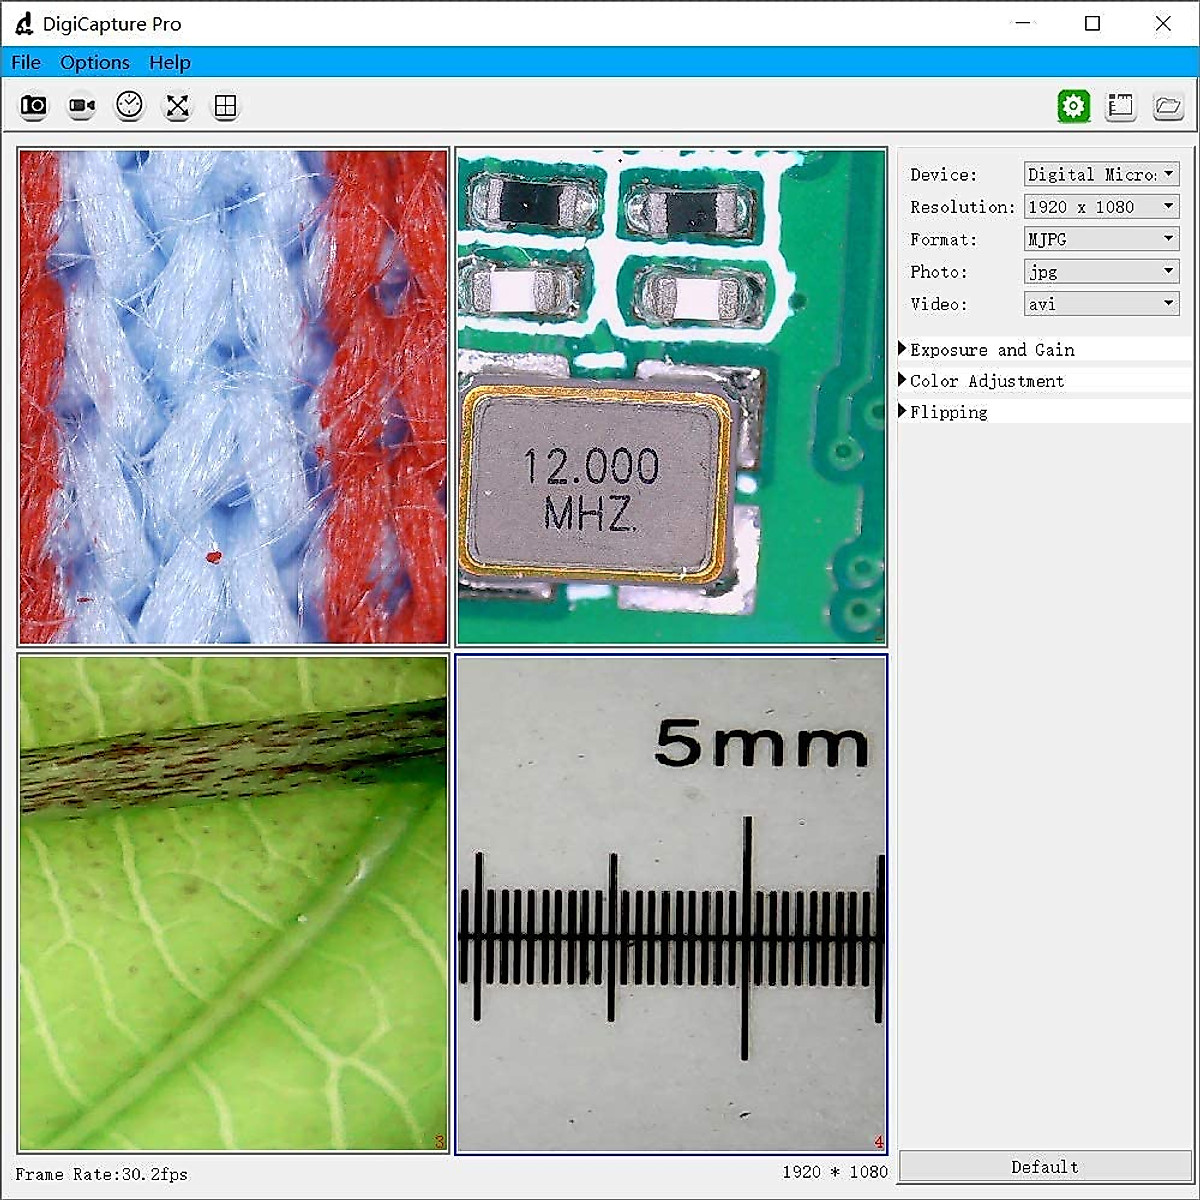Open the Options menu
The image size is (1200, 1200).
[94, 62]
